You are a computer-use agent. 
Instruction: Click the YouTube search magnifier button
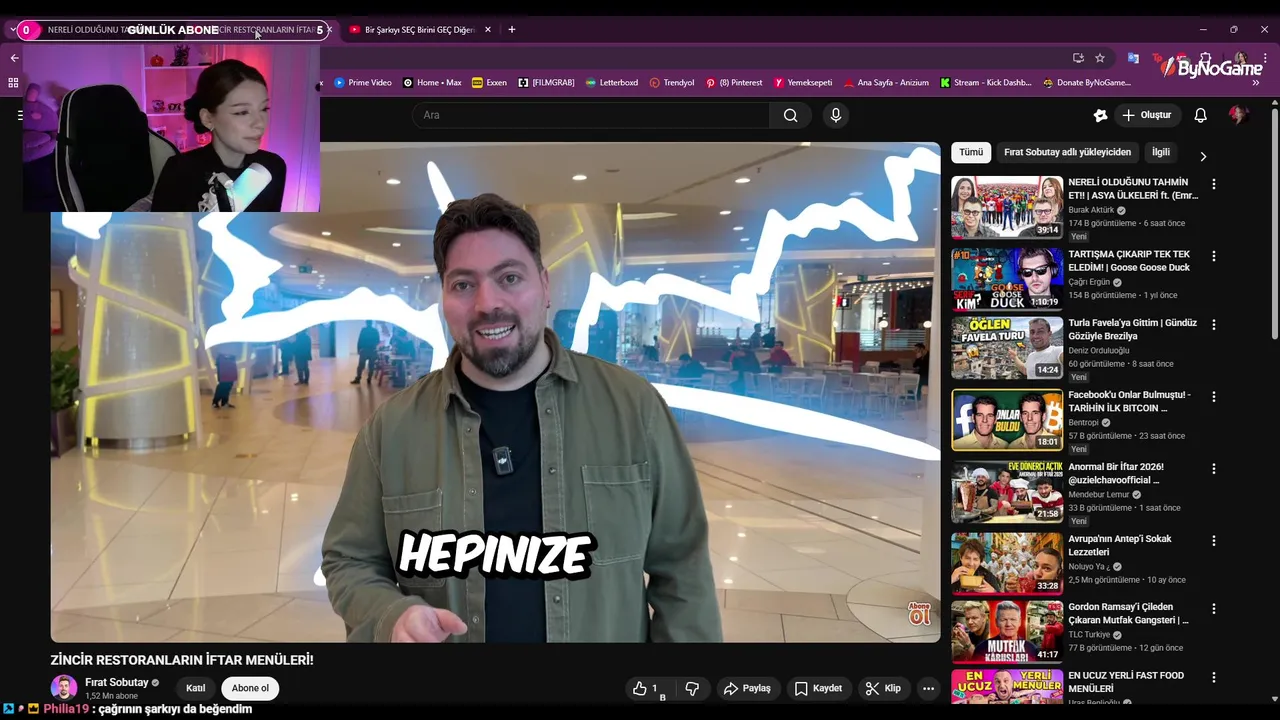pos(790,115)
